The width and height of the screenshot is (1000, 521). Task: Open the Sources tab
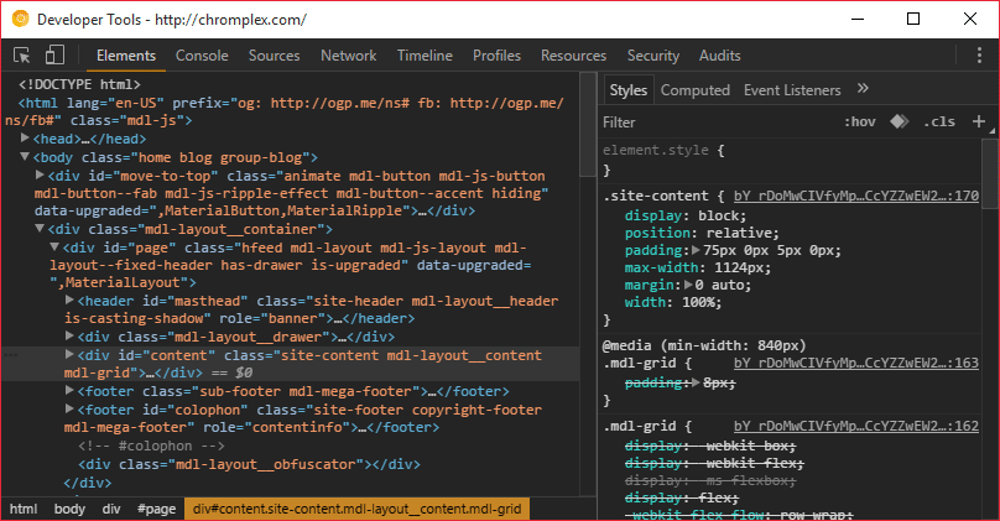tap(274, 55)
